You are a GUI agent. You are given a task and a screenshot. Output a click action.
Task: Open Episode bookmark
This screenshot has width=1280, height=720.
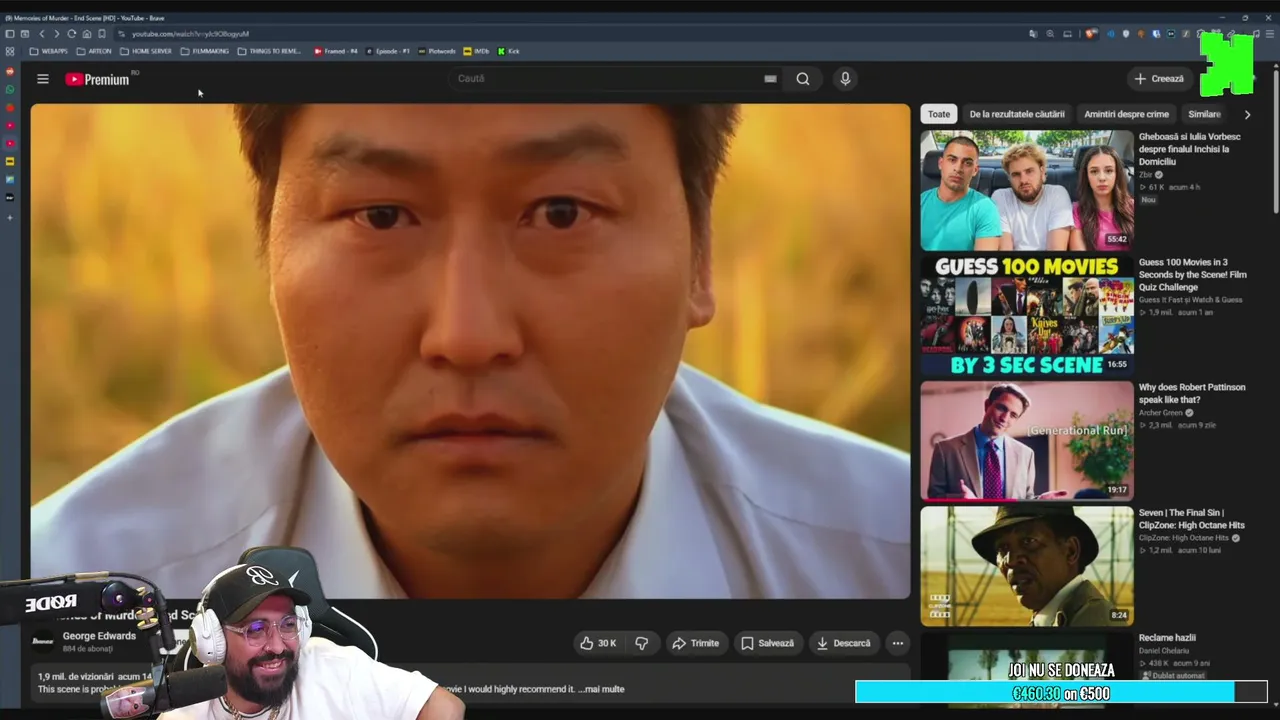pyautogui.click(x=388, y=51)
